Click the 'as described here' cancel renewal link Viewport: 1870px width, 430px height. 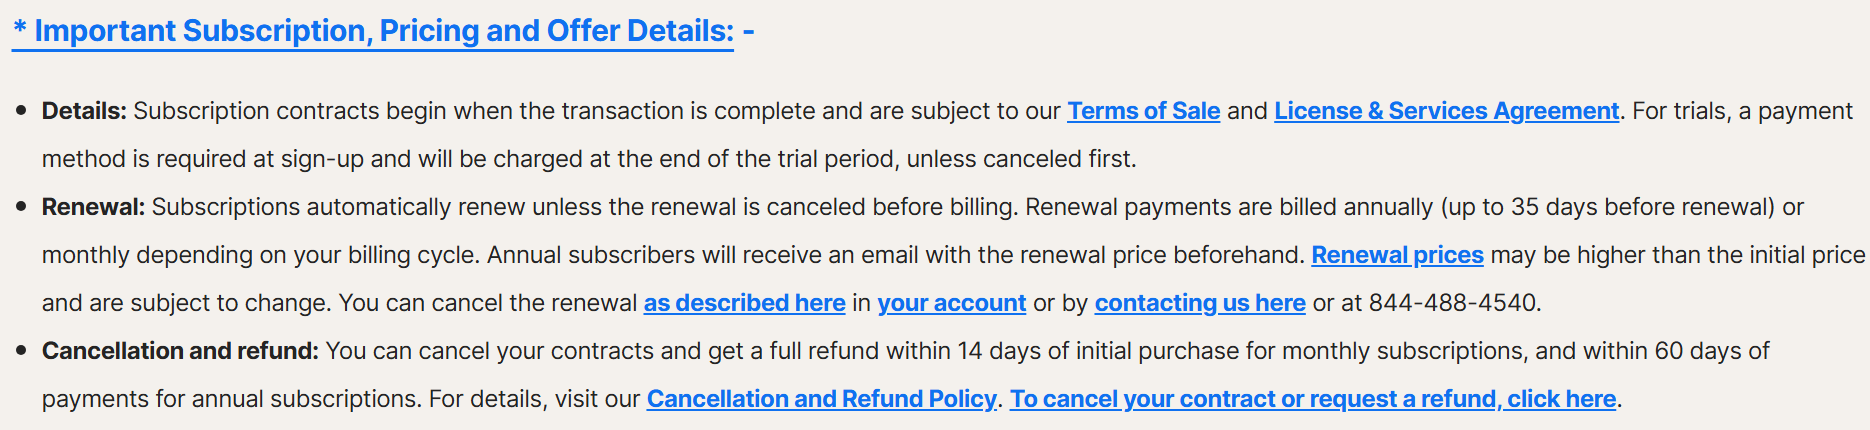tap(744, 303)
